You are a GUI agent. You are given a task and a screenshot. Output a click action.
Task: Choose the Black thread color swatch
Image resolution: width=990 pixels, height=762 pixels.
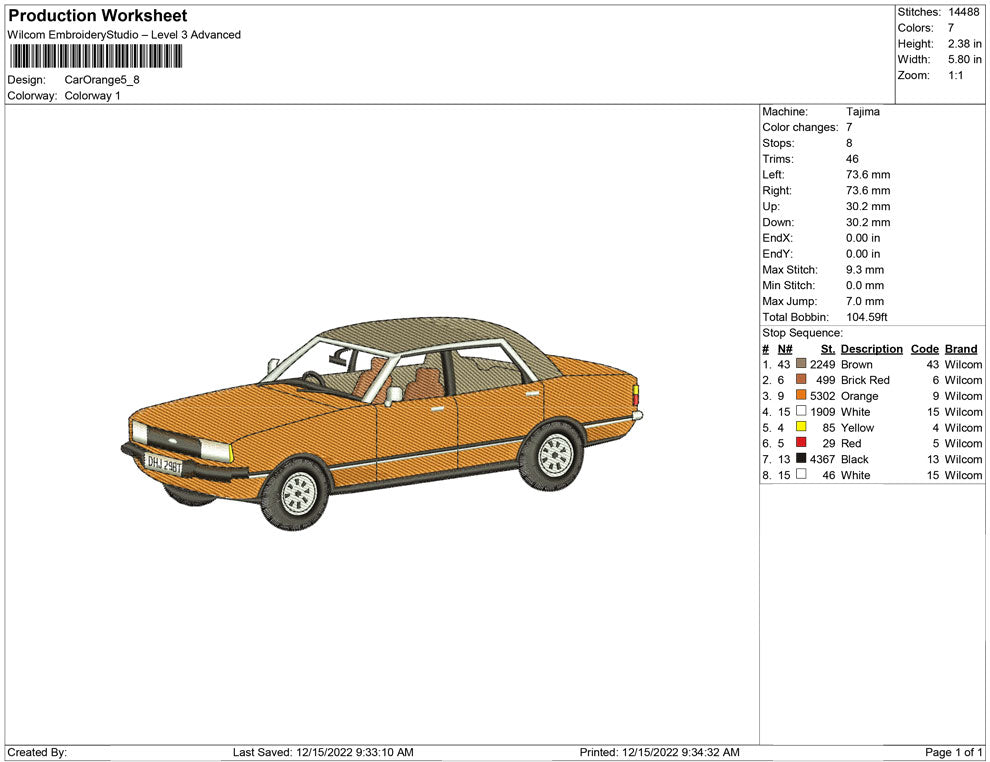(801, 459)
